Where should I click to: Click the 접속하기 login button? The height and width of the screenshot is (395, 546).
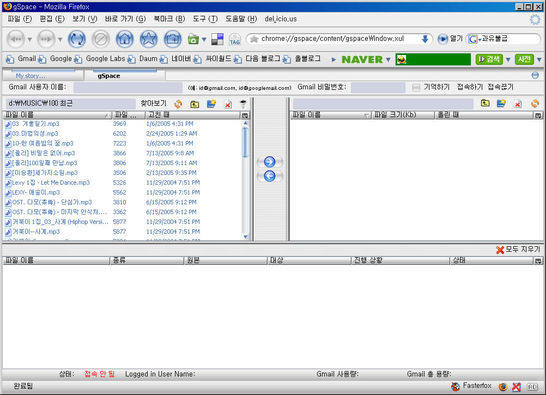[x=470, y=87]
